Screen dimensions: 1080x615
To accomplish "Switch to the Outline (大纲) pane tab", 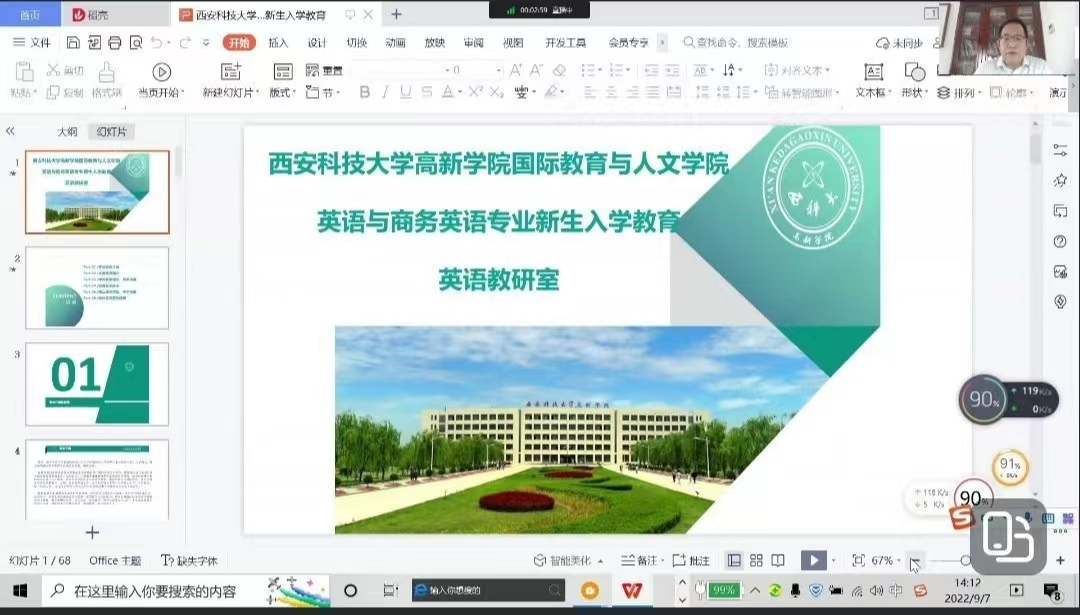I will coord(67,132).
